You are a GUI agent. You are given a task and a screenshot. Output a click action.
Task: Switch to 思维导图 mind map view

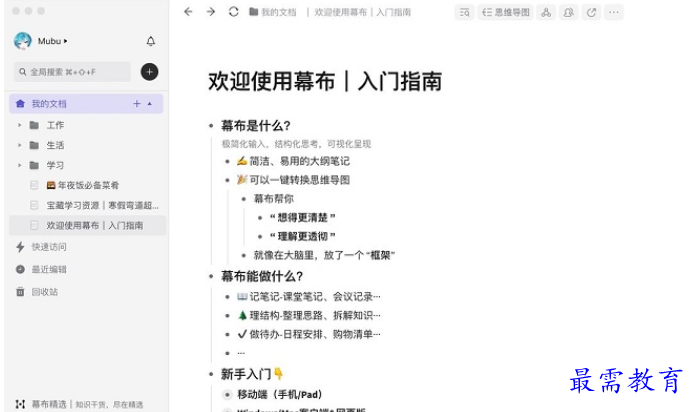(505, 12)
